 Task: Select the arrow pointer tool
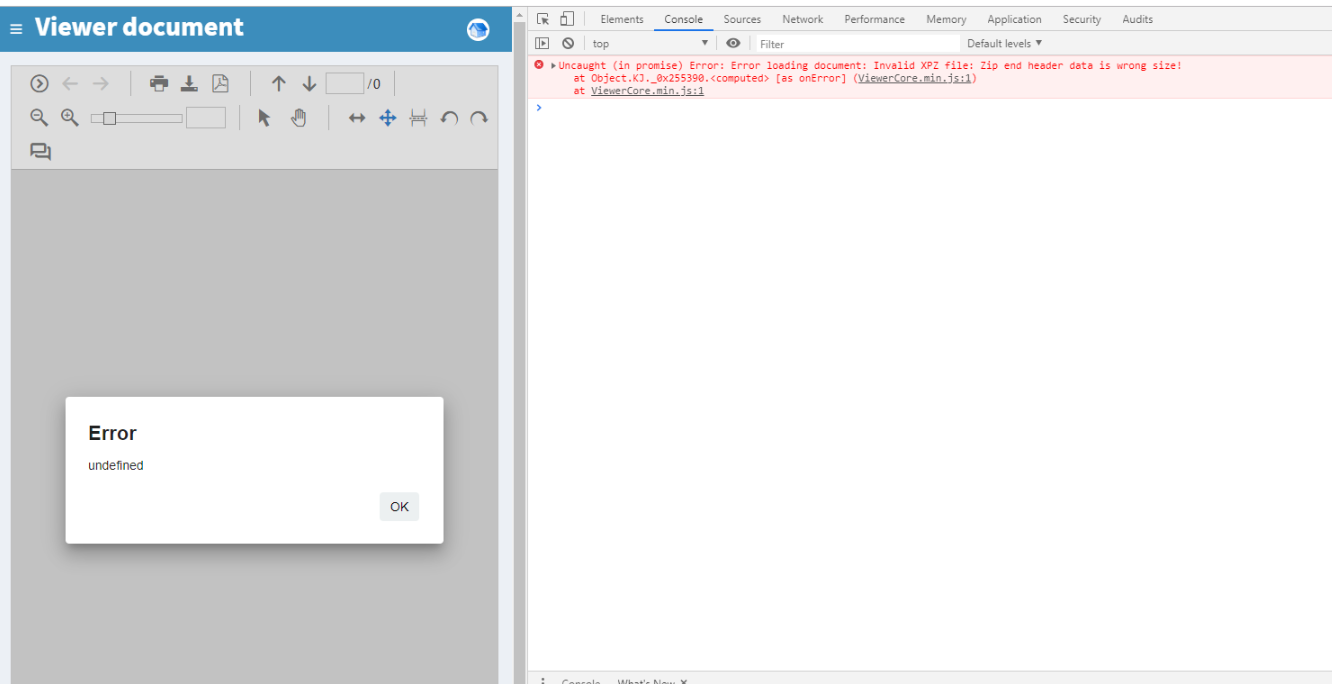[264, 118]
